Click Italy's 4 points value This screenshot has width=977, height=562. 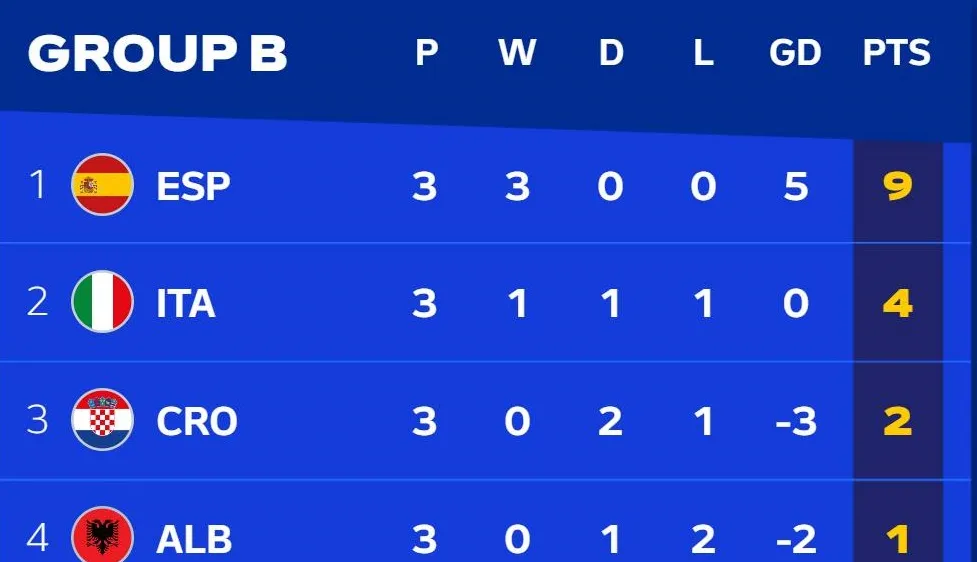[897, 304]
